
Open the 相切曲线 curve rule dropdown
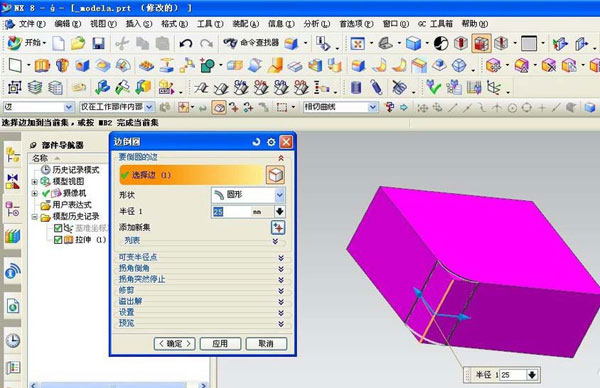click(340, 107)
